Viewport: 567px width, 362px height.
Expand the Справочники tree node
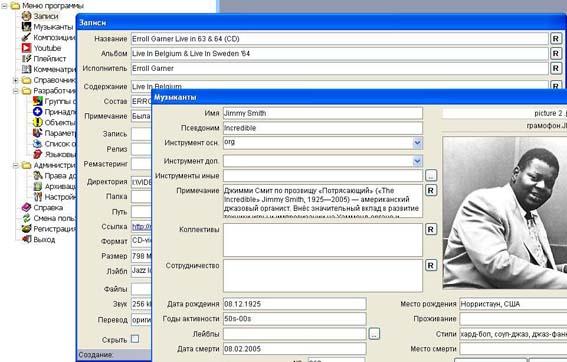(16, 80)
